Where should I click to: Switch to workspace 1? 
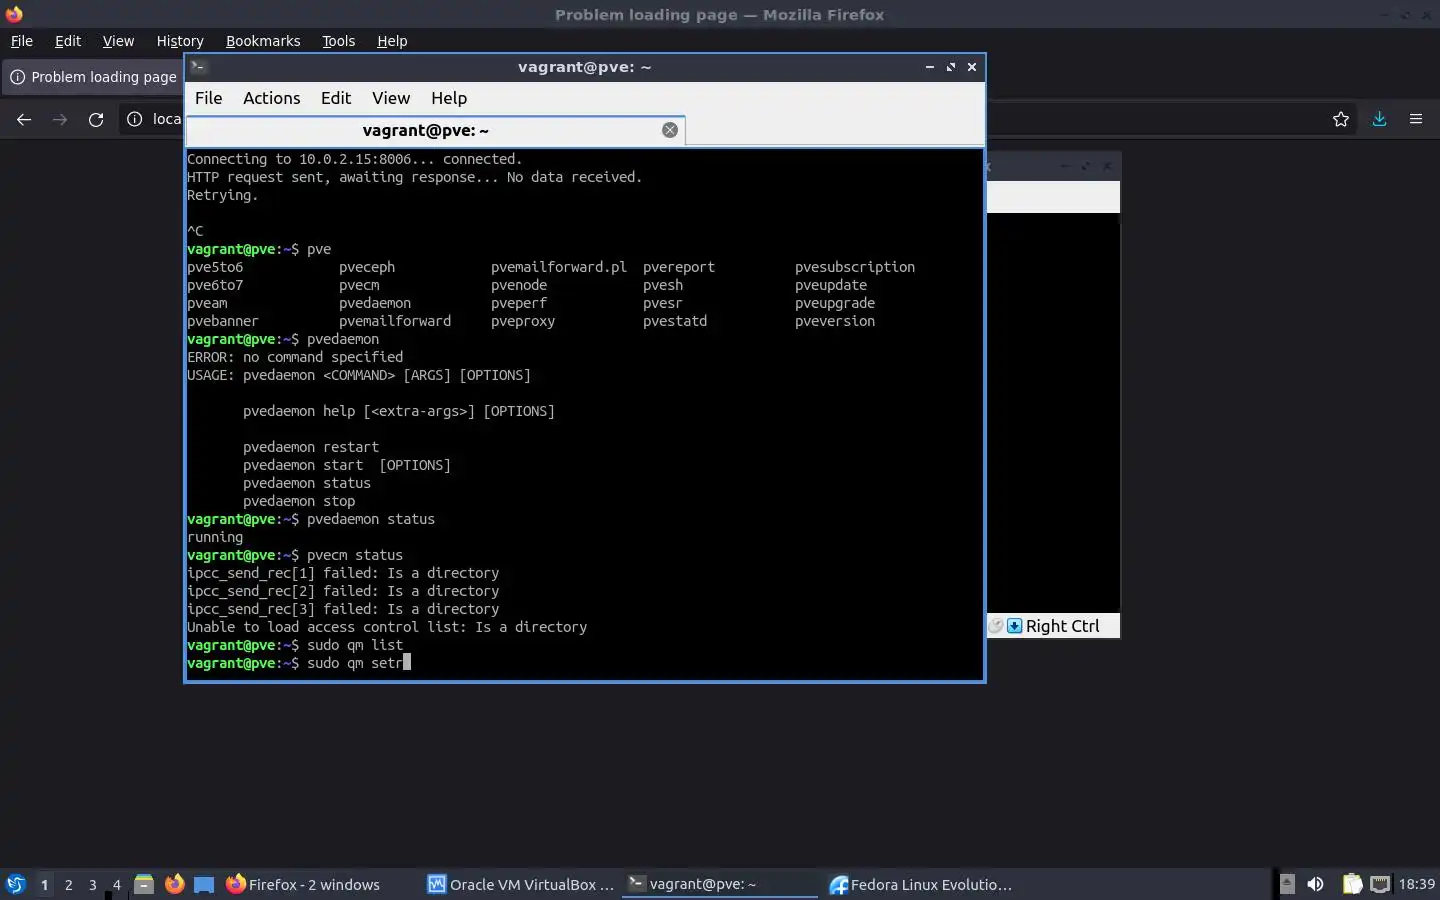coord(44,884)
